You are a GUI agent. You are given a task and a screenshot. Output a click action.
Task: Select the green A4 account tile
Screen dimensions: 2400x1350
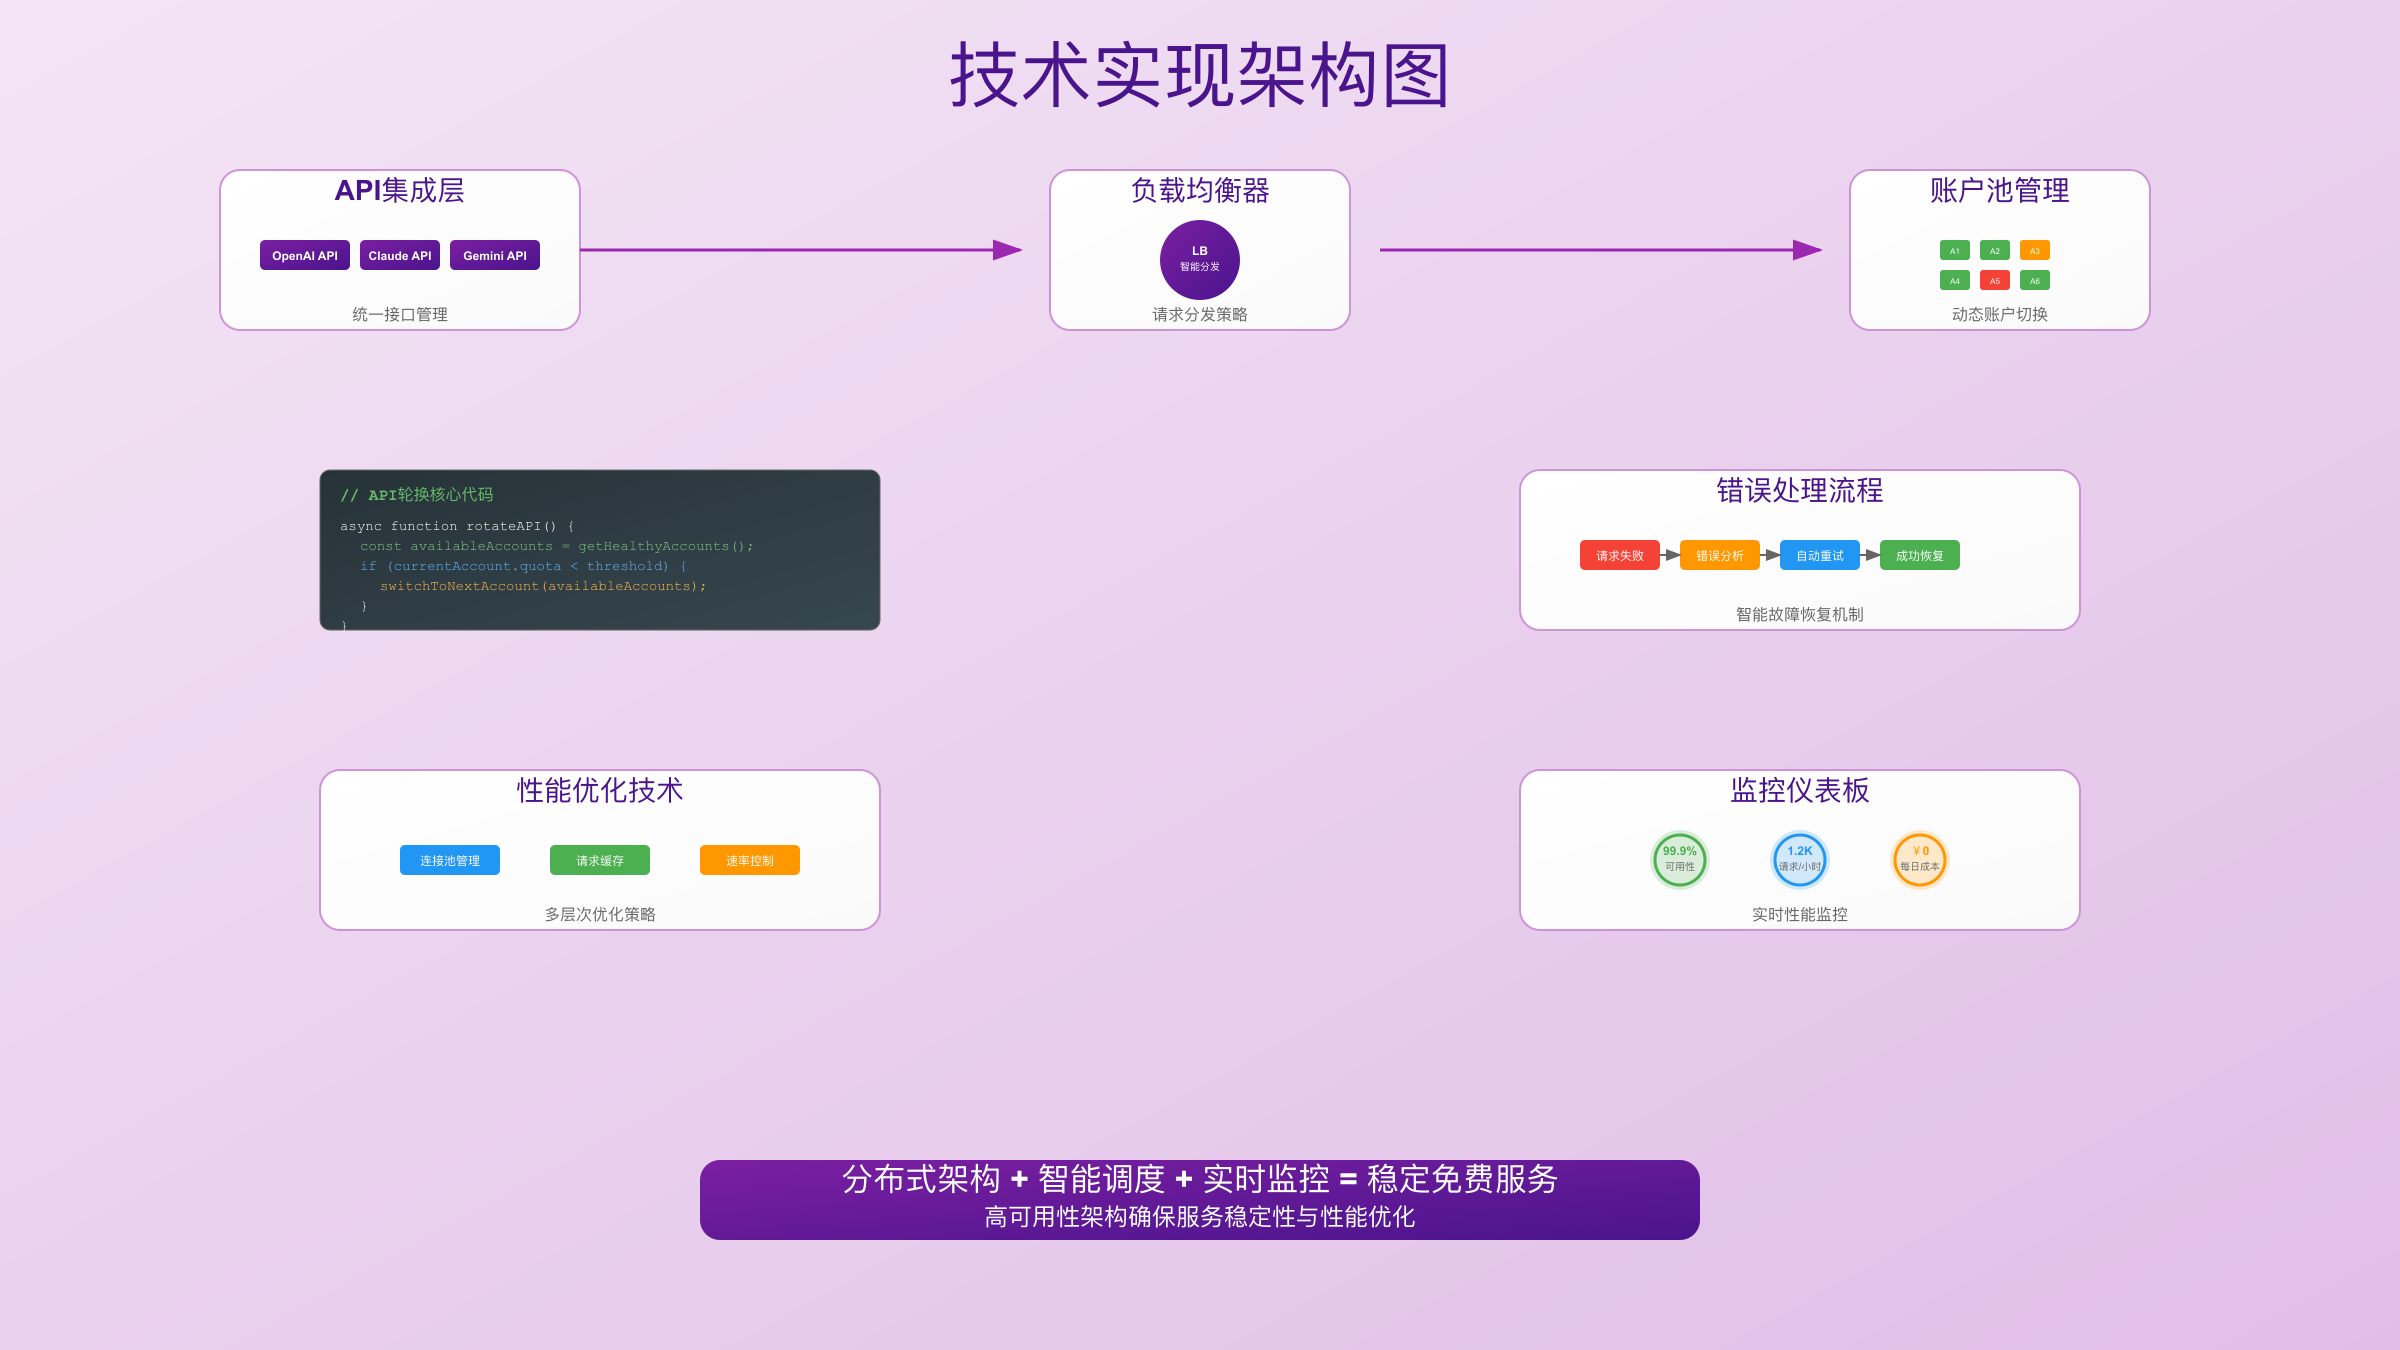tap(1955, 280)
